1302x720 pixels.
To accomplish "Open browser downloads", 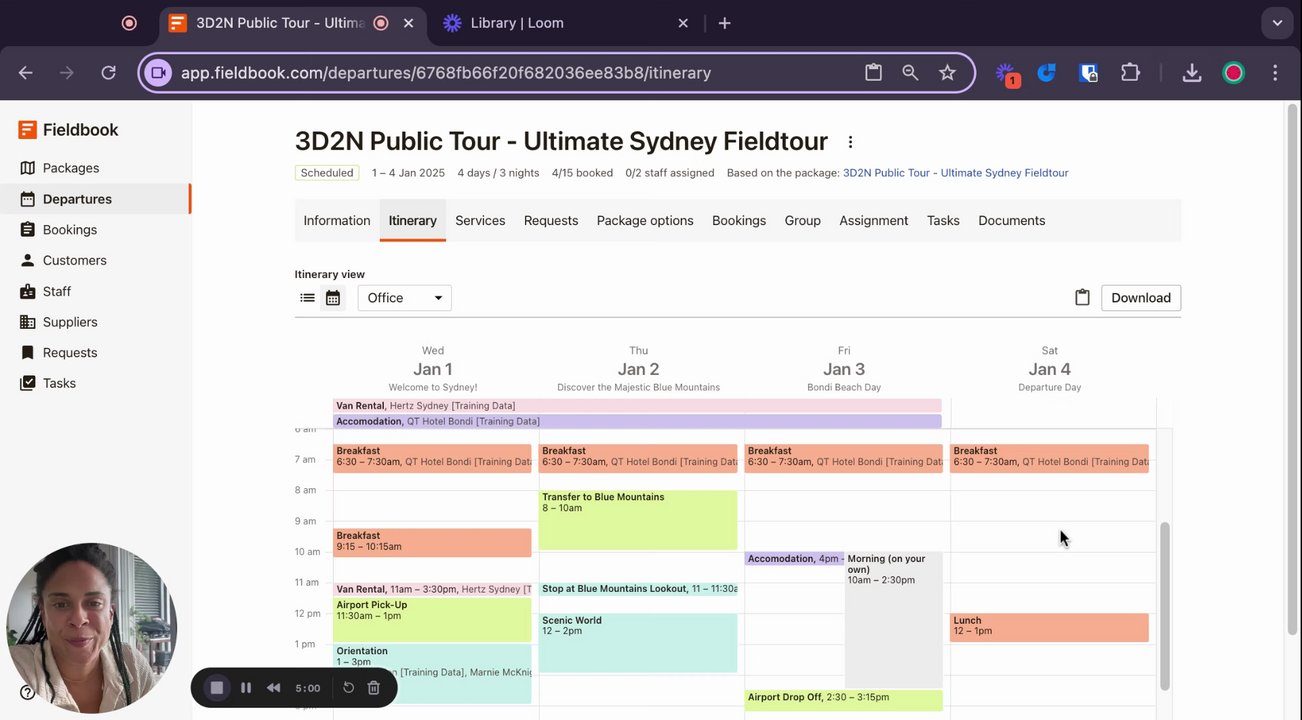I will [x=1191, y=73].
